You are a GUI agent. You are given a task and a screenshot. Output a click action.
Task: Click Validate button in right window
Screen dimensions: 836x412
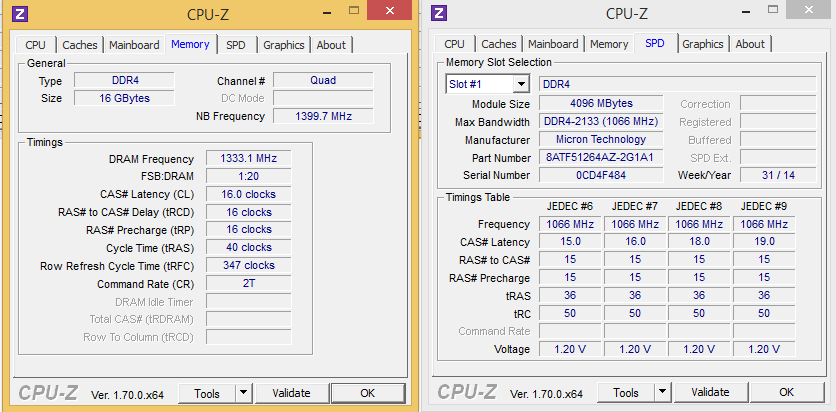710,392
